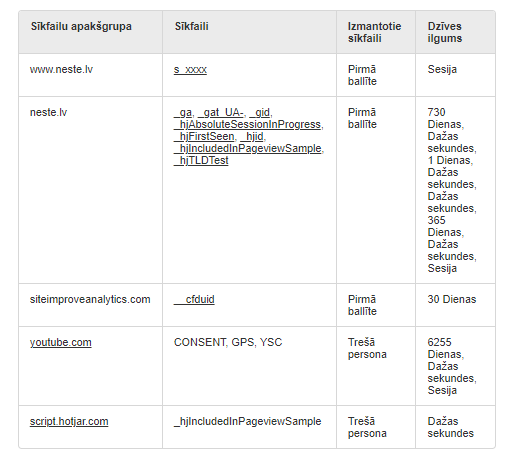Select the CONSENT, GPS, YSC cell
Image resolution: width=515 pixels, height=467 pixels.
tap(249, 366)
